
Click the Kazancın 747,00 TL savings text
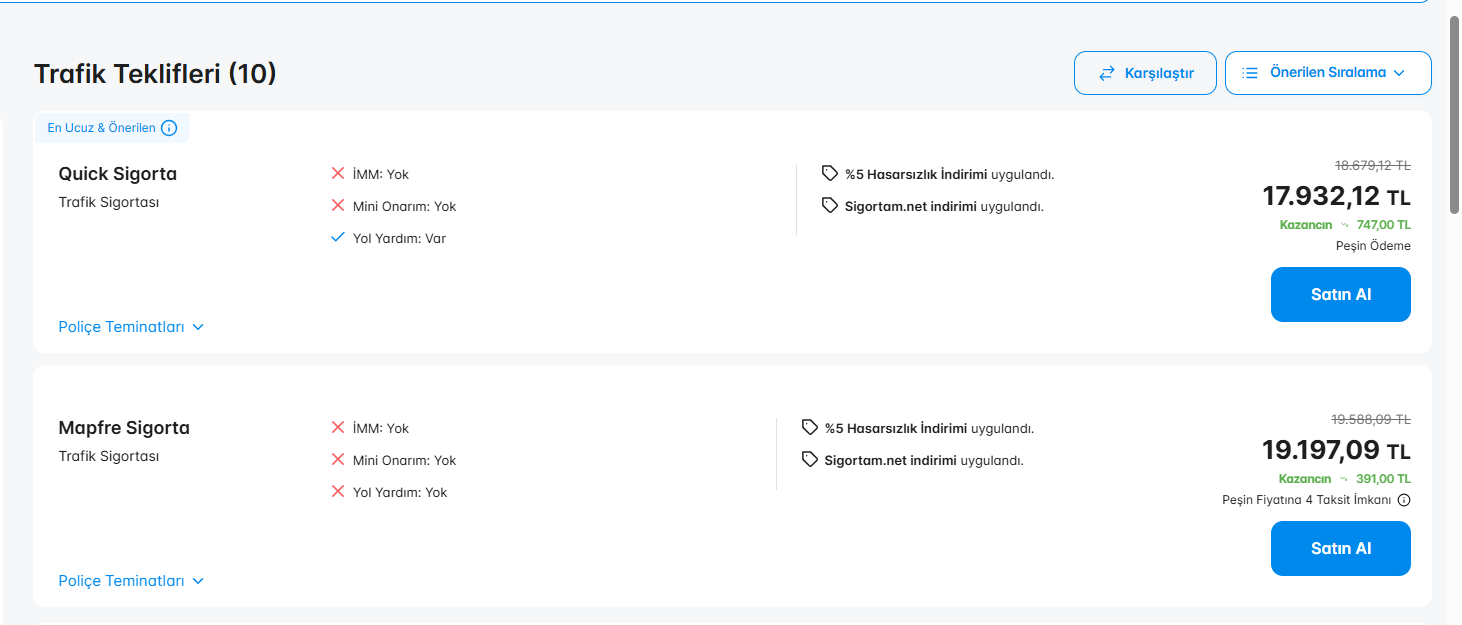1345,225
